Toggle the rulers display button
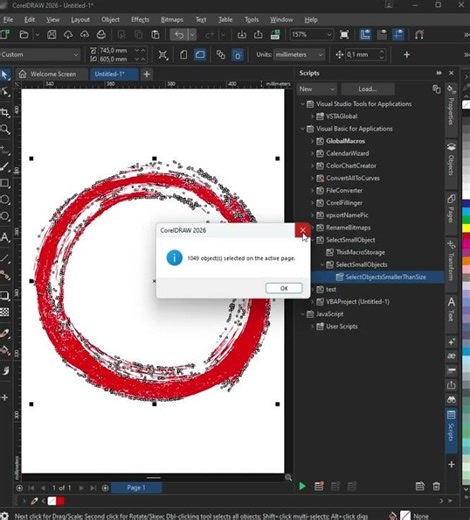The width and height of the screenshot is (470, 520). click(365, 35)
